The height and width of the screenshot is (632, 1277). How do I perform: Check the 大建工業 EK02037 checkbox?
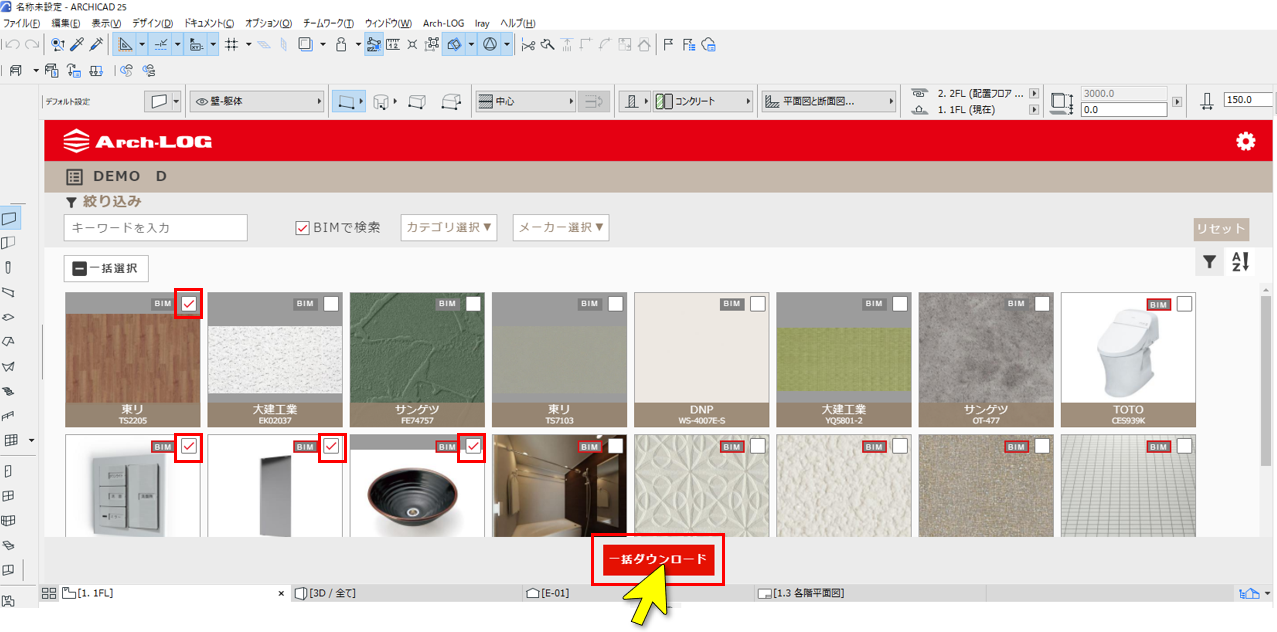click(x=331, y=304)
